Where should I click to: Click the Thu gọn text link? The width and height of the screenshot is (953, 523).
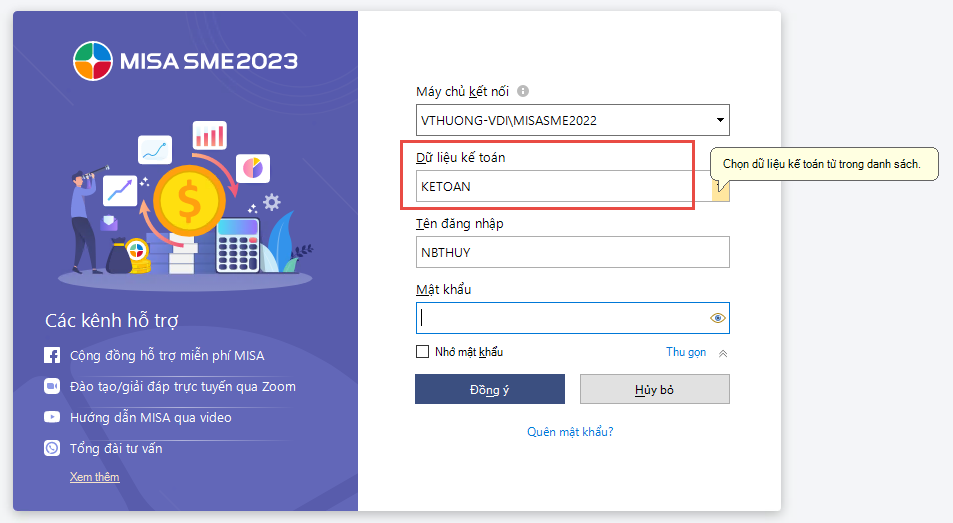pos(686,352)
